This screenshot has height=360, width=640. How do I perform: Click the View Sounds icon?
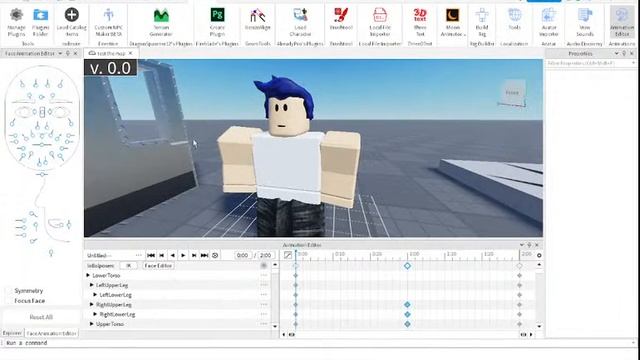click(584, 22)
